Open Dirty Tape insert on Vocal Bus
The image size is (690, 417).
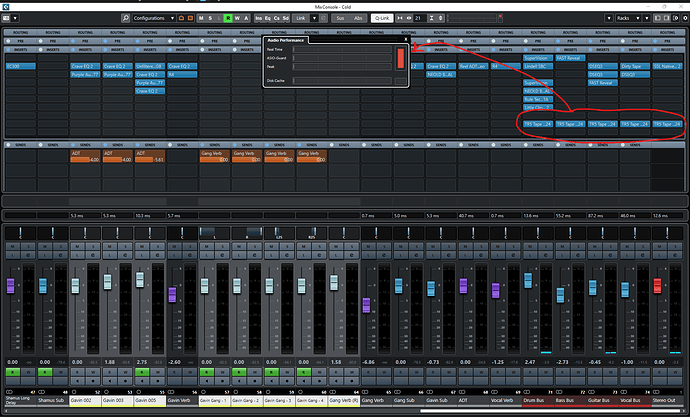tap(635, 66)
